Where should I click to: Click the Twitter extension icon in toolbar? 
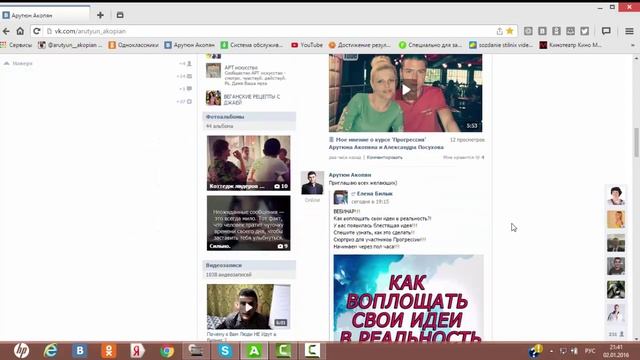pos(585,31)
